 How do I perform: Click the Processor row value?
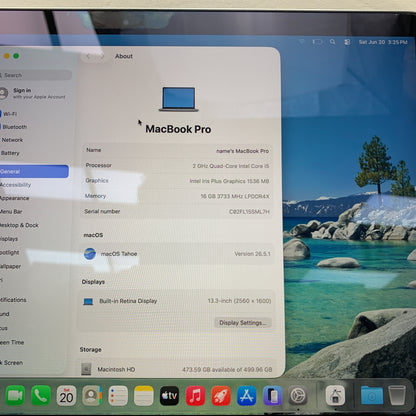pyautogui.click(x=231, y=166)
